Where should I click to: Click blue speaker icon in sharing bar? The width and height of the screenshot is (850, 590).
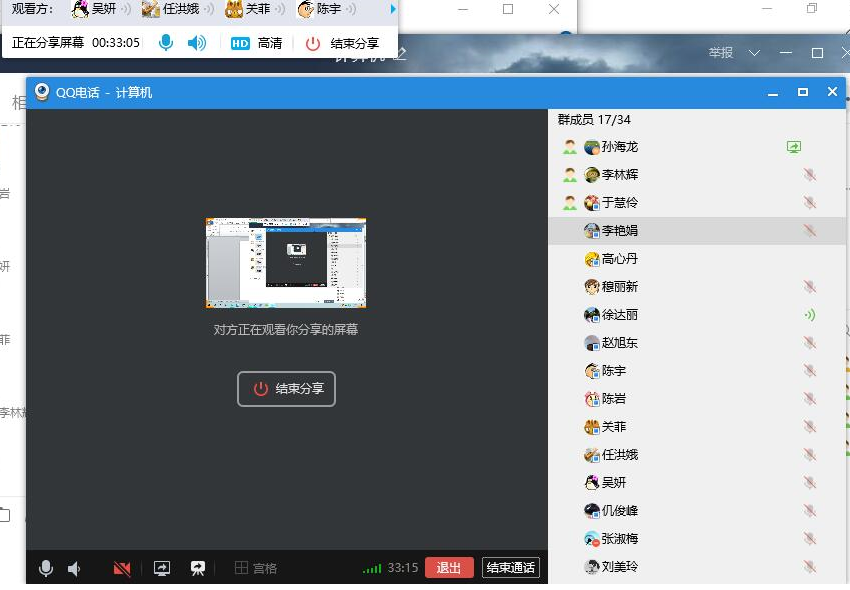click(x=197, y=43)
